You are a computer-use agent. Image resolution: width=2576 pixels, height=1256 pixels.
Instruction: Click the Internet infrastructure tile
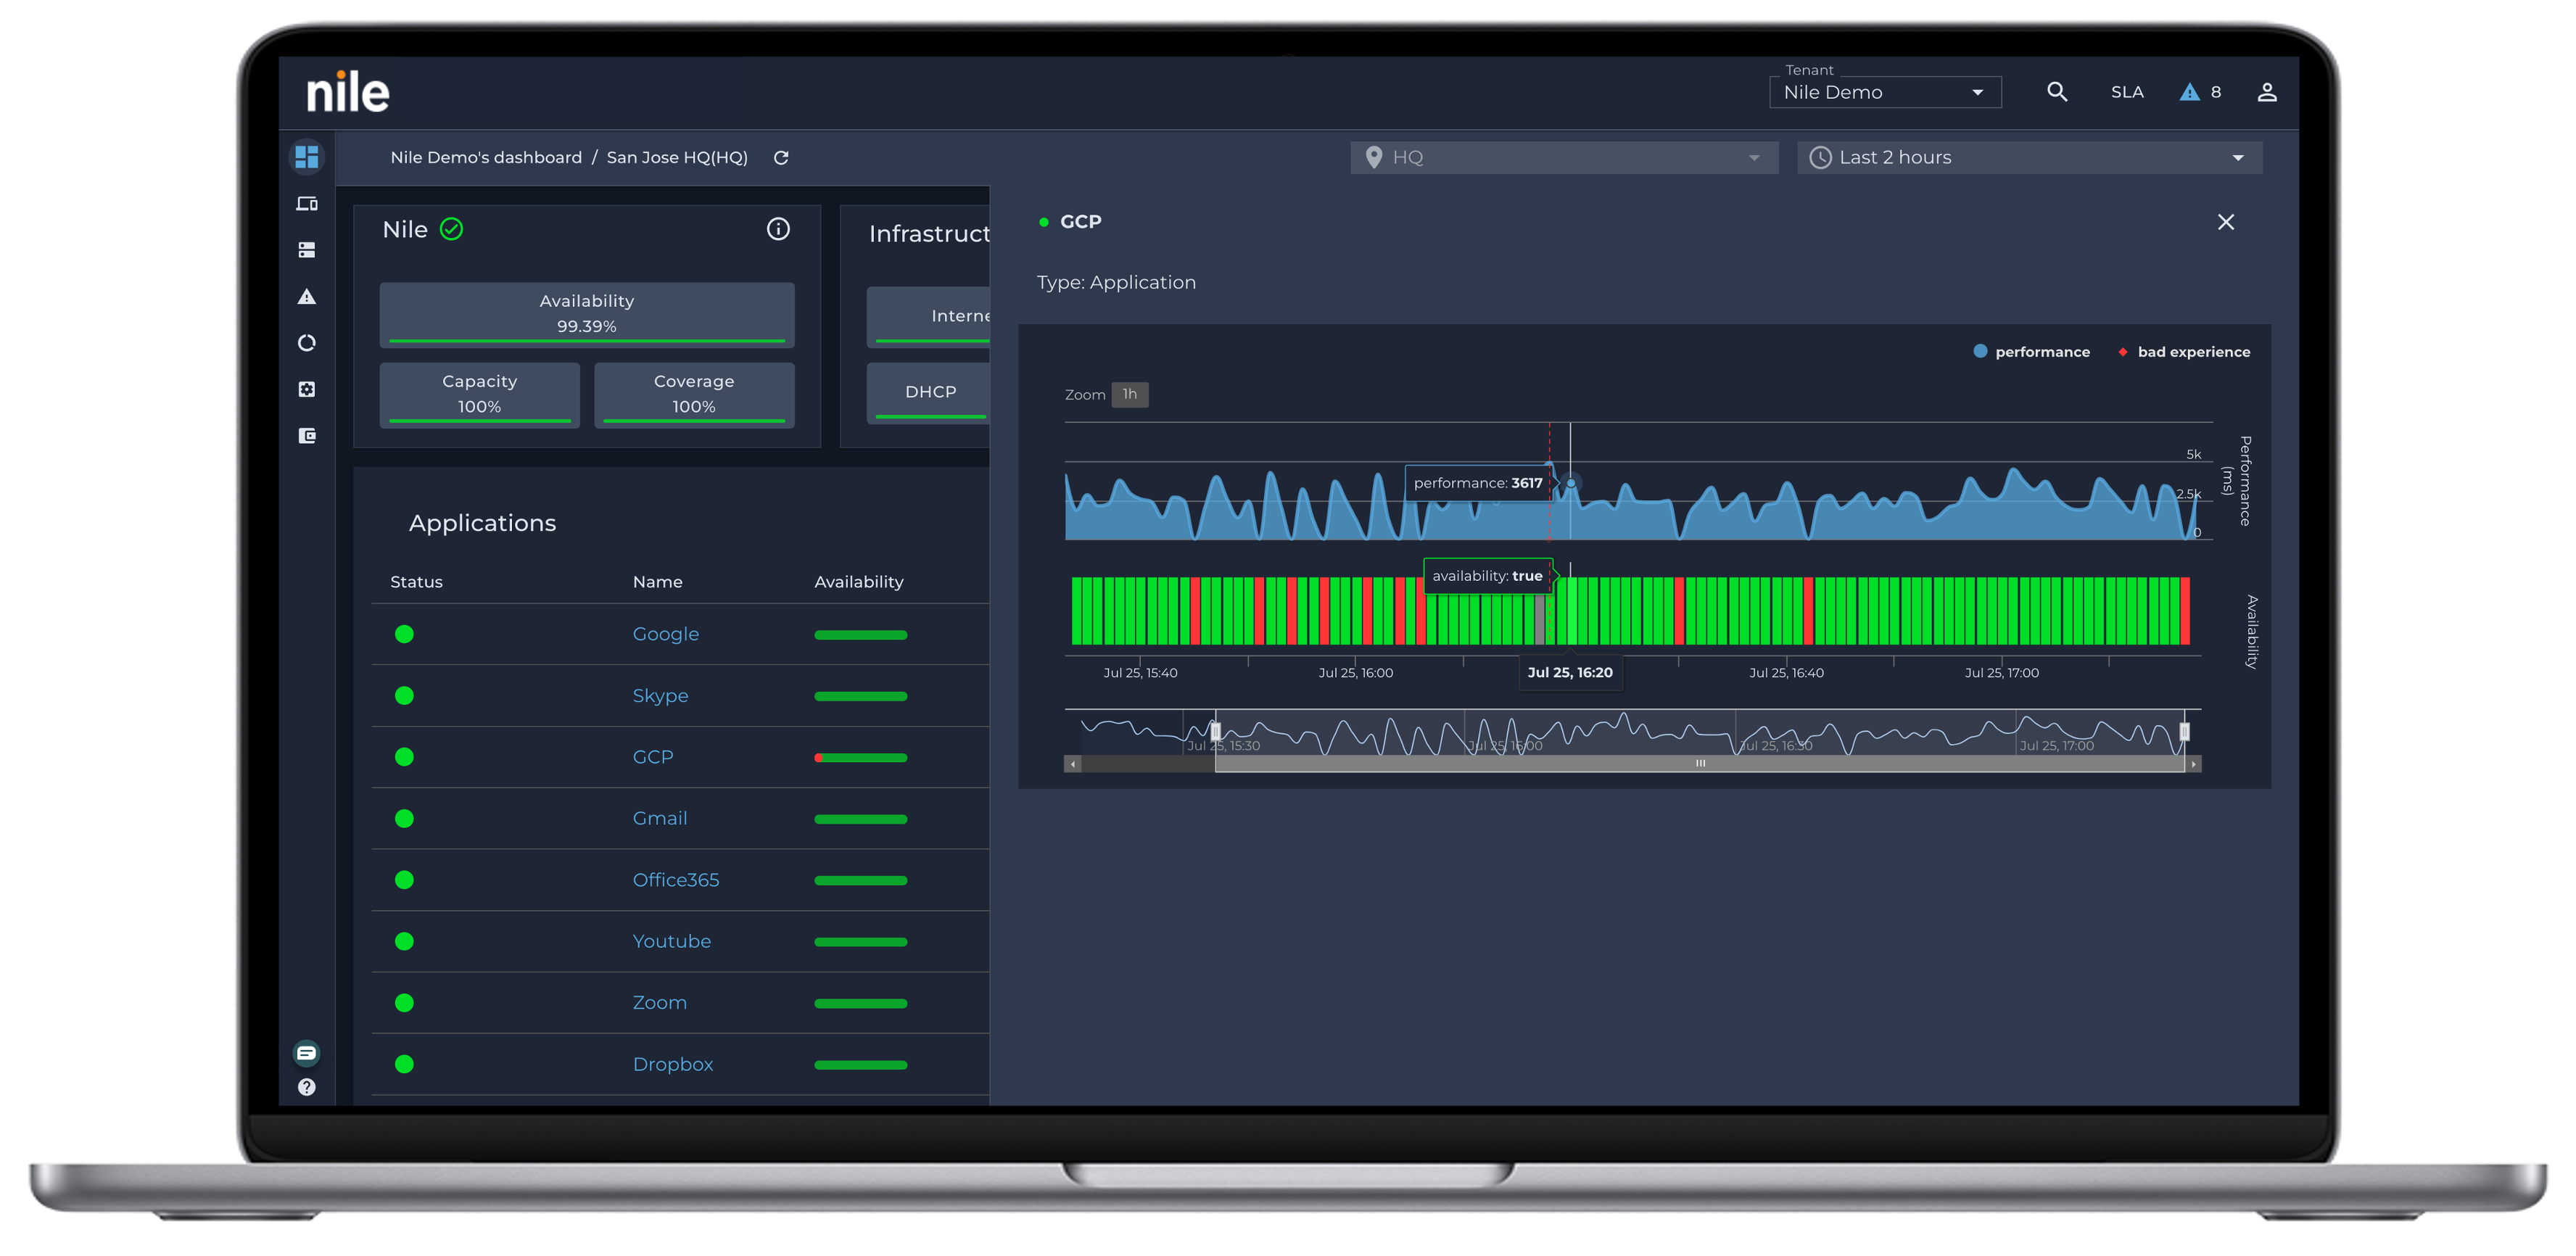click(929, 316)
